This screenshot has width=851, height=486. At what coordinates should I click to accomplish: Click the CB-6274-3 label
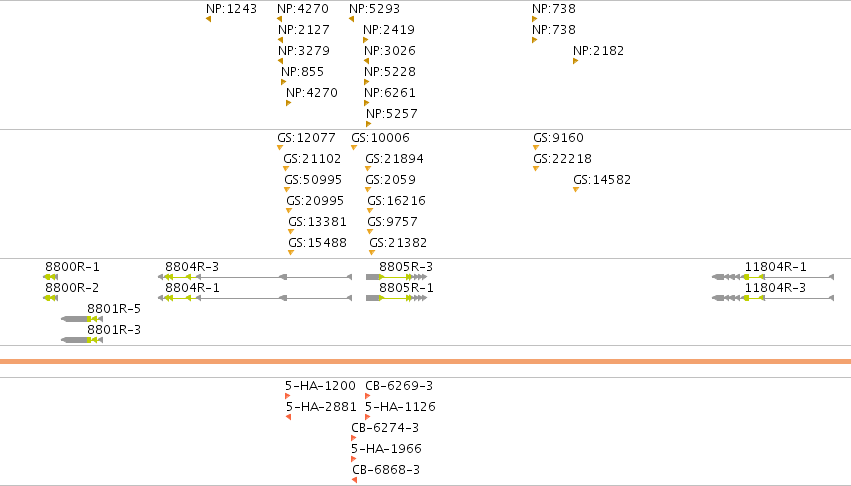(x=385, y=428)
